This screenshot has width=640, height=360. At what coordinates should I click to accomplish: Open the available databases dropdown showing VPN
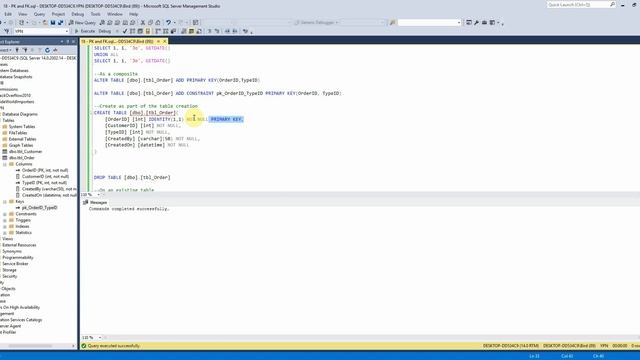point(41,31)
